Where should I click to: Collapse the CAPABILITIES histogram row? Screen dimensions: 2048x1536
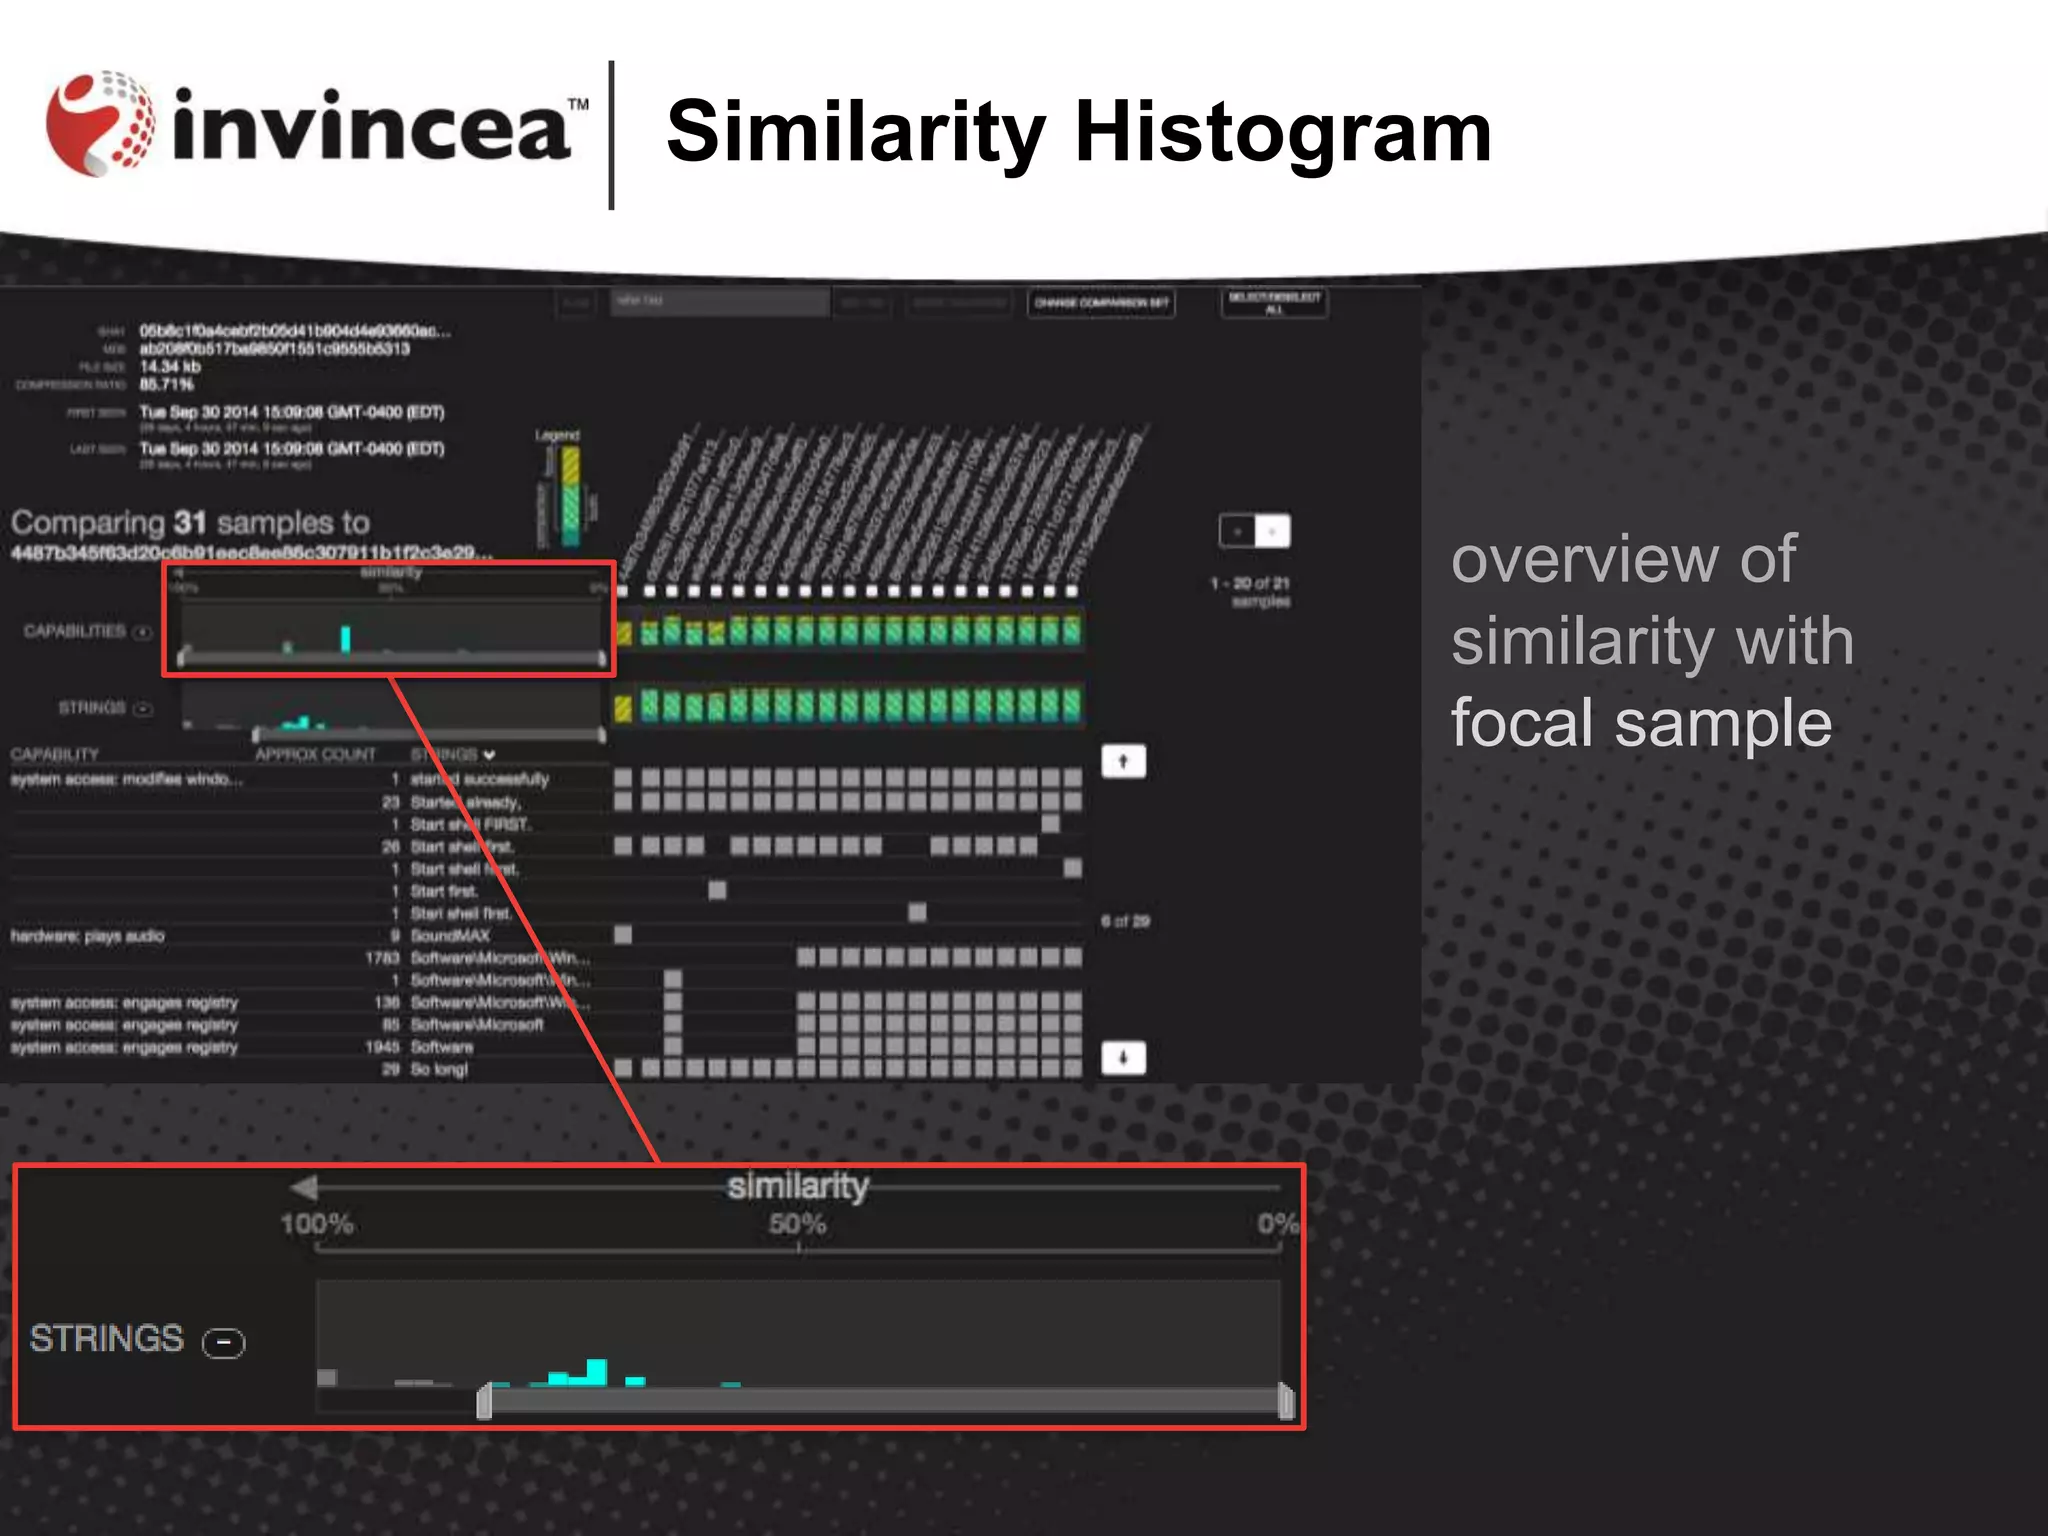[x=143, y=632]
